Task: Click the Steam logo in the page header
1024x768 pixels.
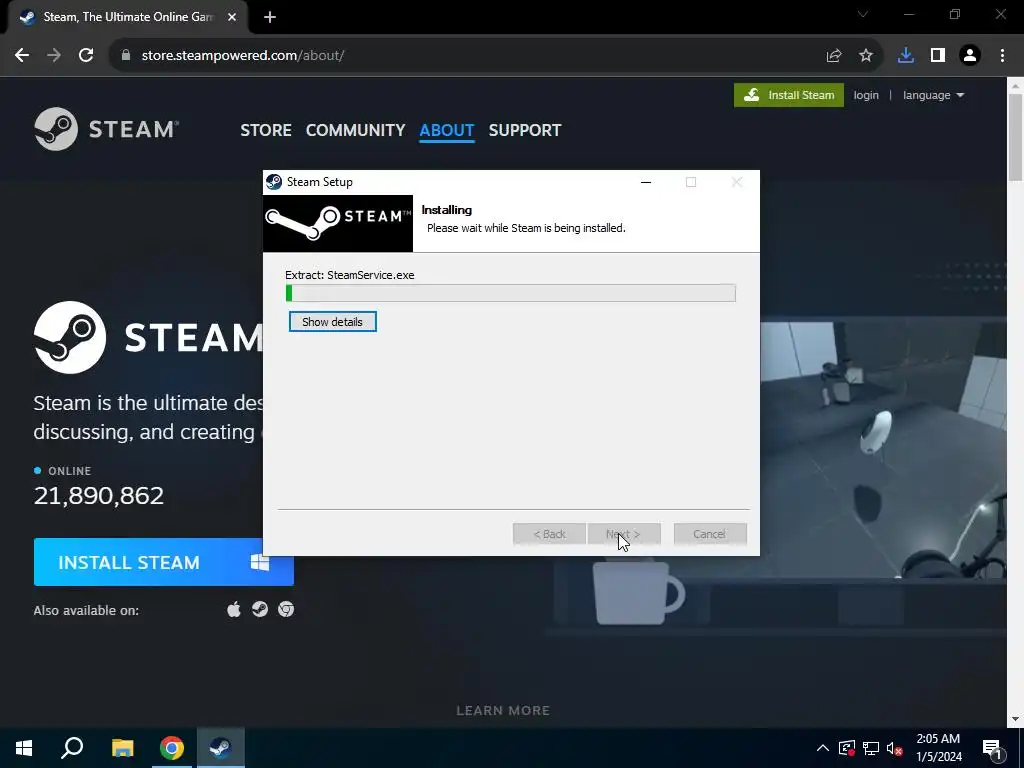Action: (106, 129)
